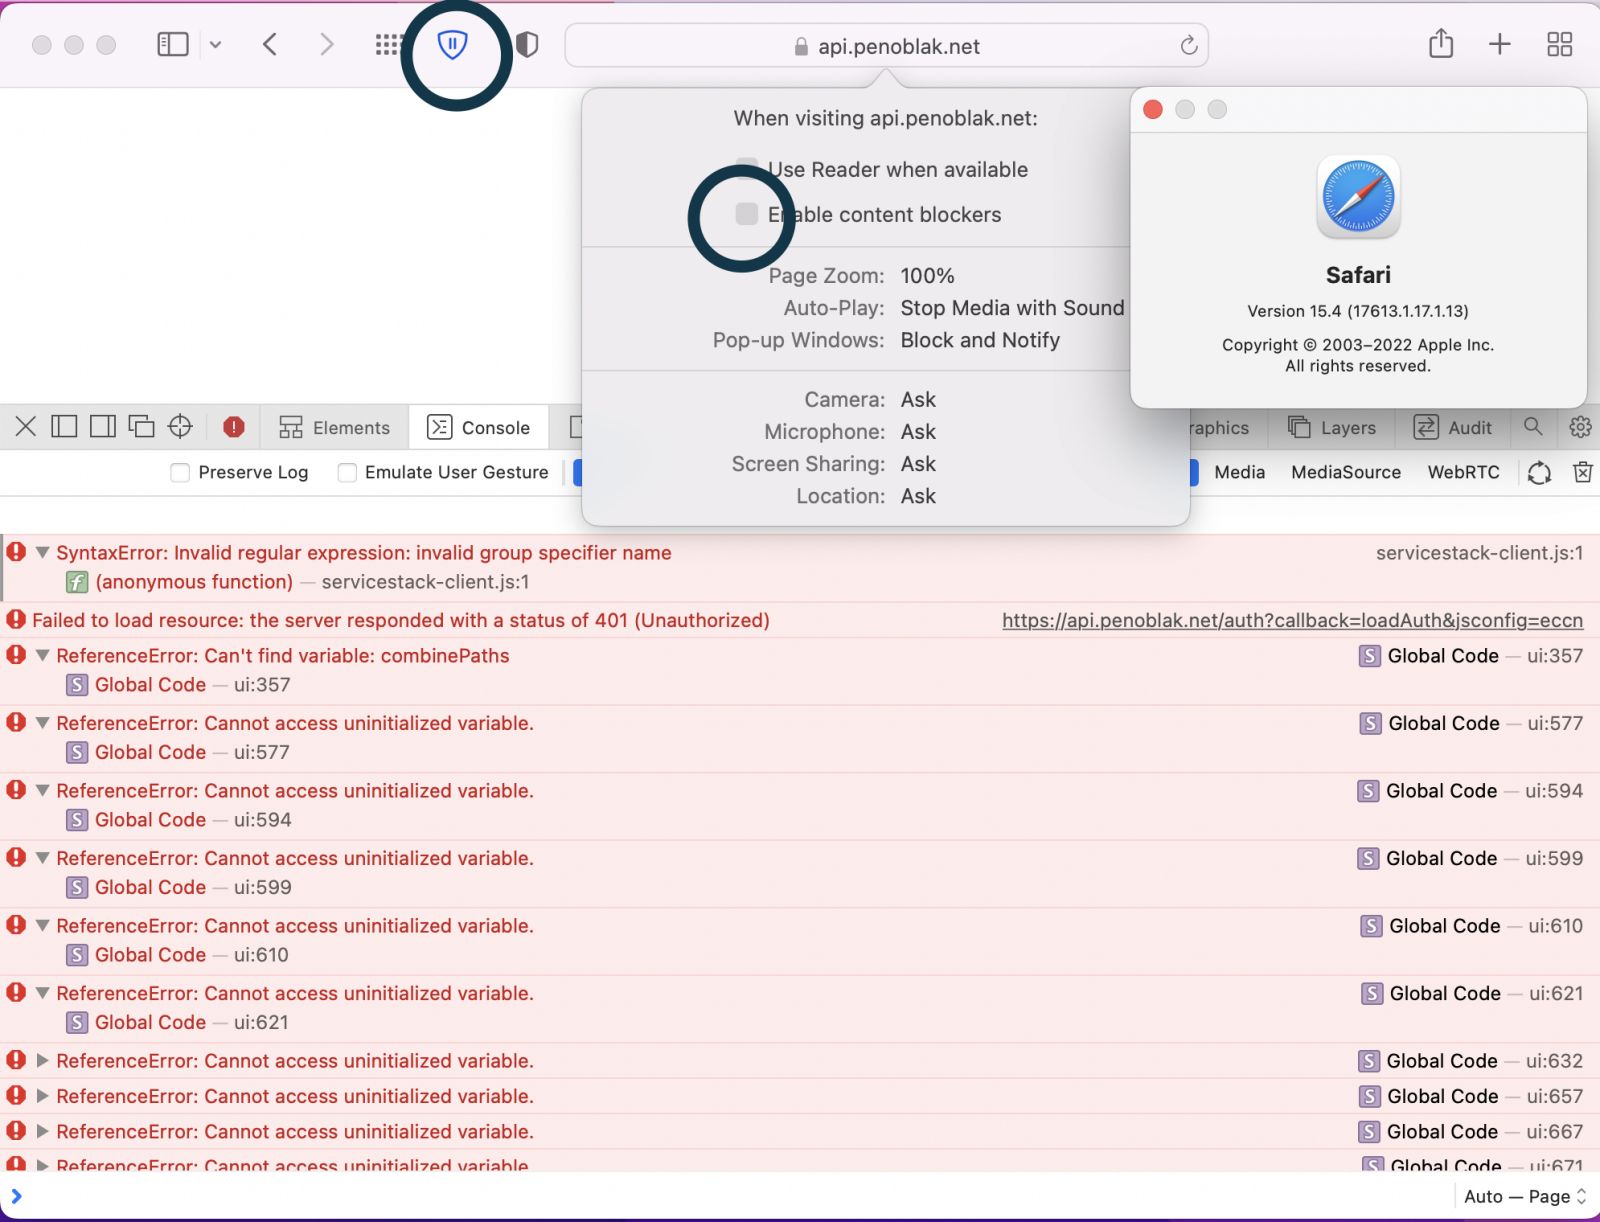Open the search magnifier in the inspector
Screen dimensions: 1600x1222
point(1533,427)
